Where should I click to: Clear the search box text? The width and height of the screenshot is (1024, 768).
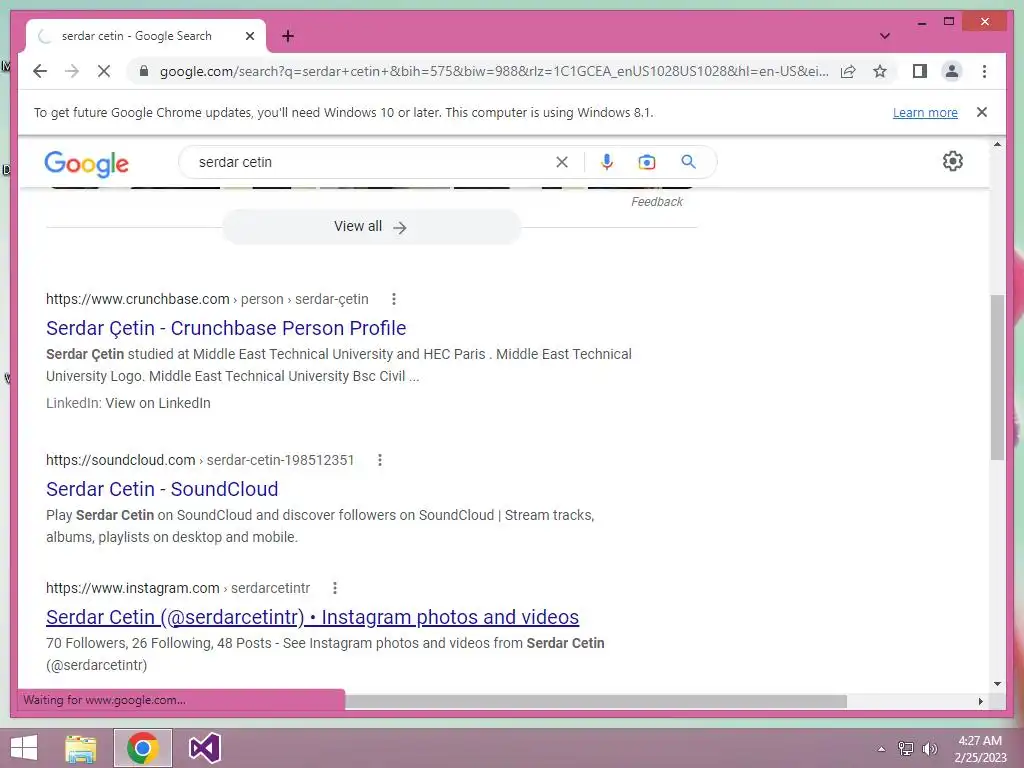(x=562, y=162)
